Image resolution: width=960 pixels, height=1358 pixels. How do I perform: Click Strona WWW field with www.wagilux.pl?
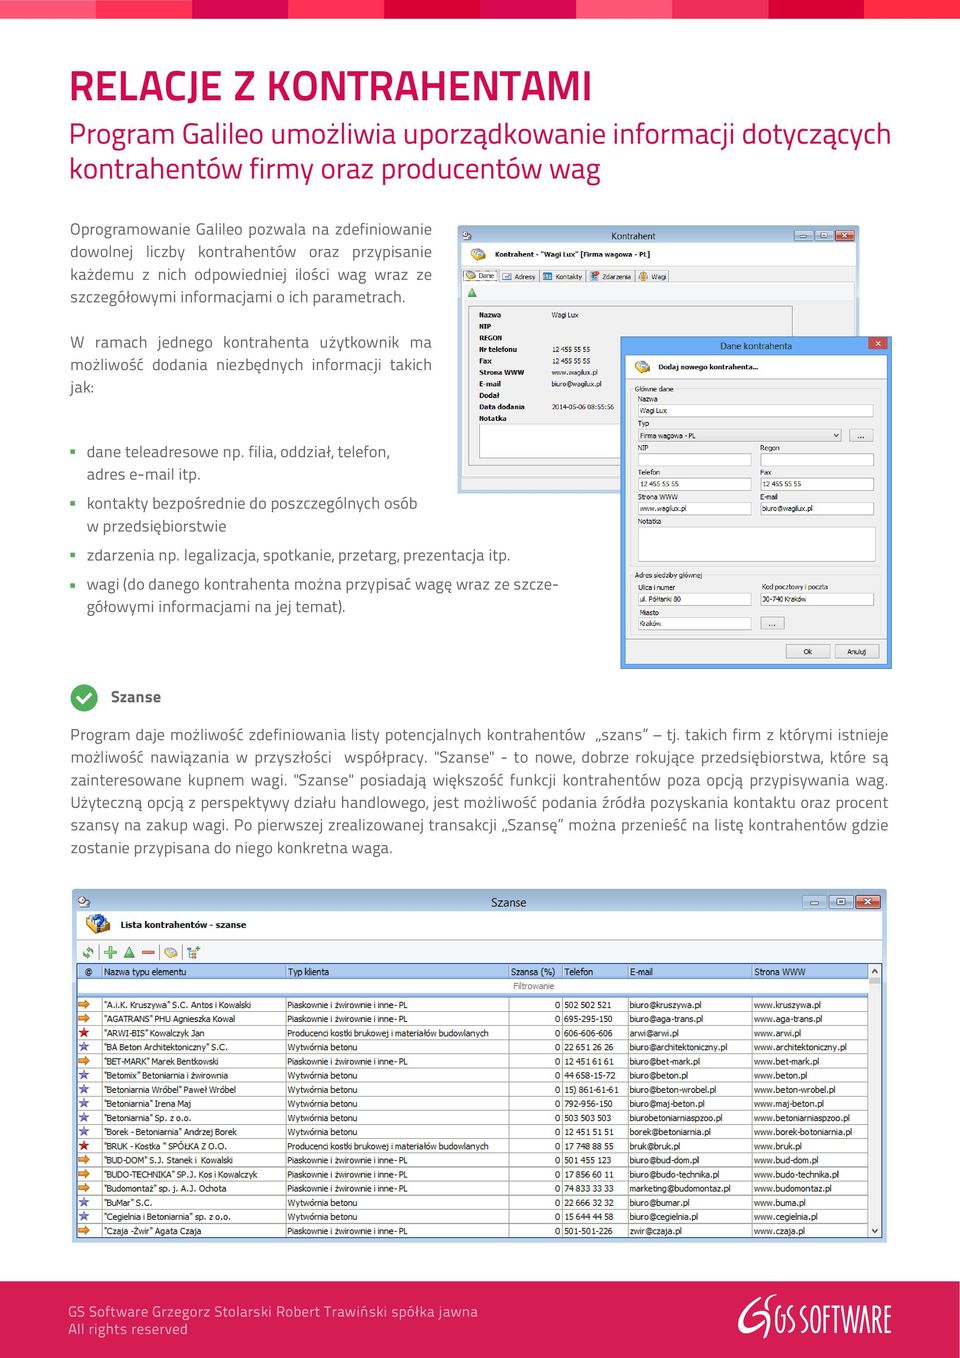tap(694, 509)
